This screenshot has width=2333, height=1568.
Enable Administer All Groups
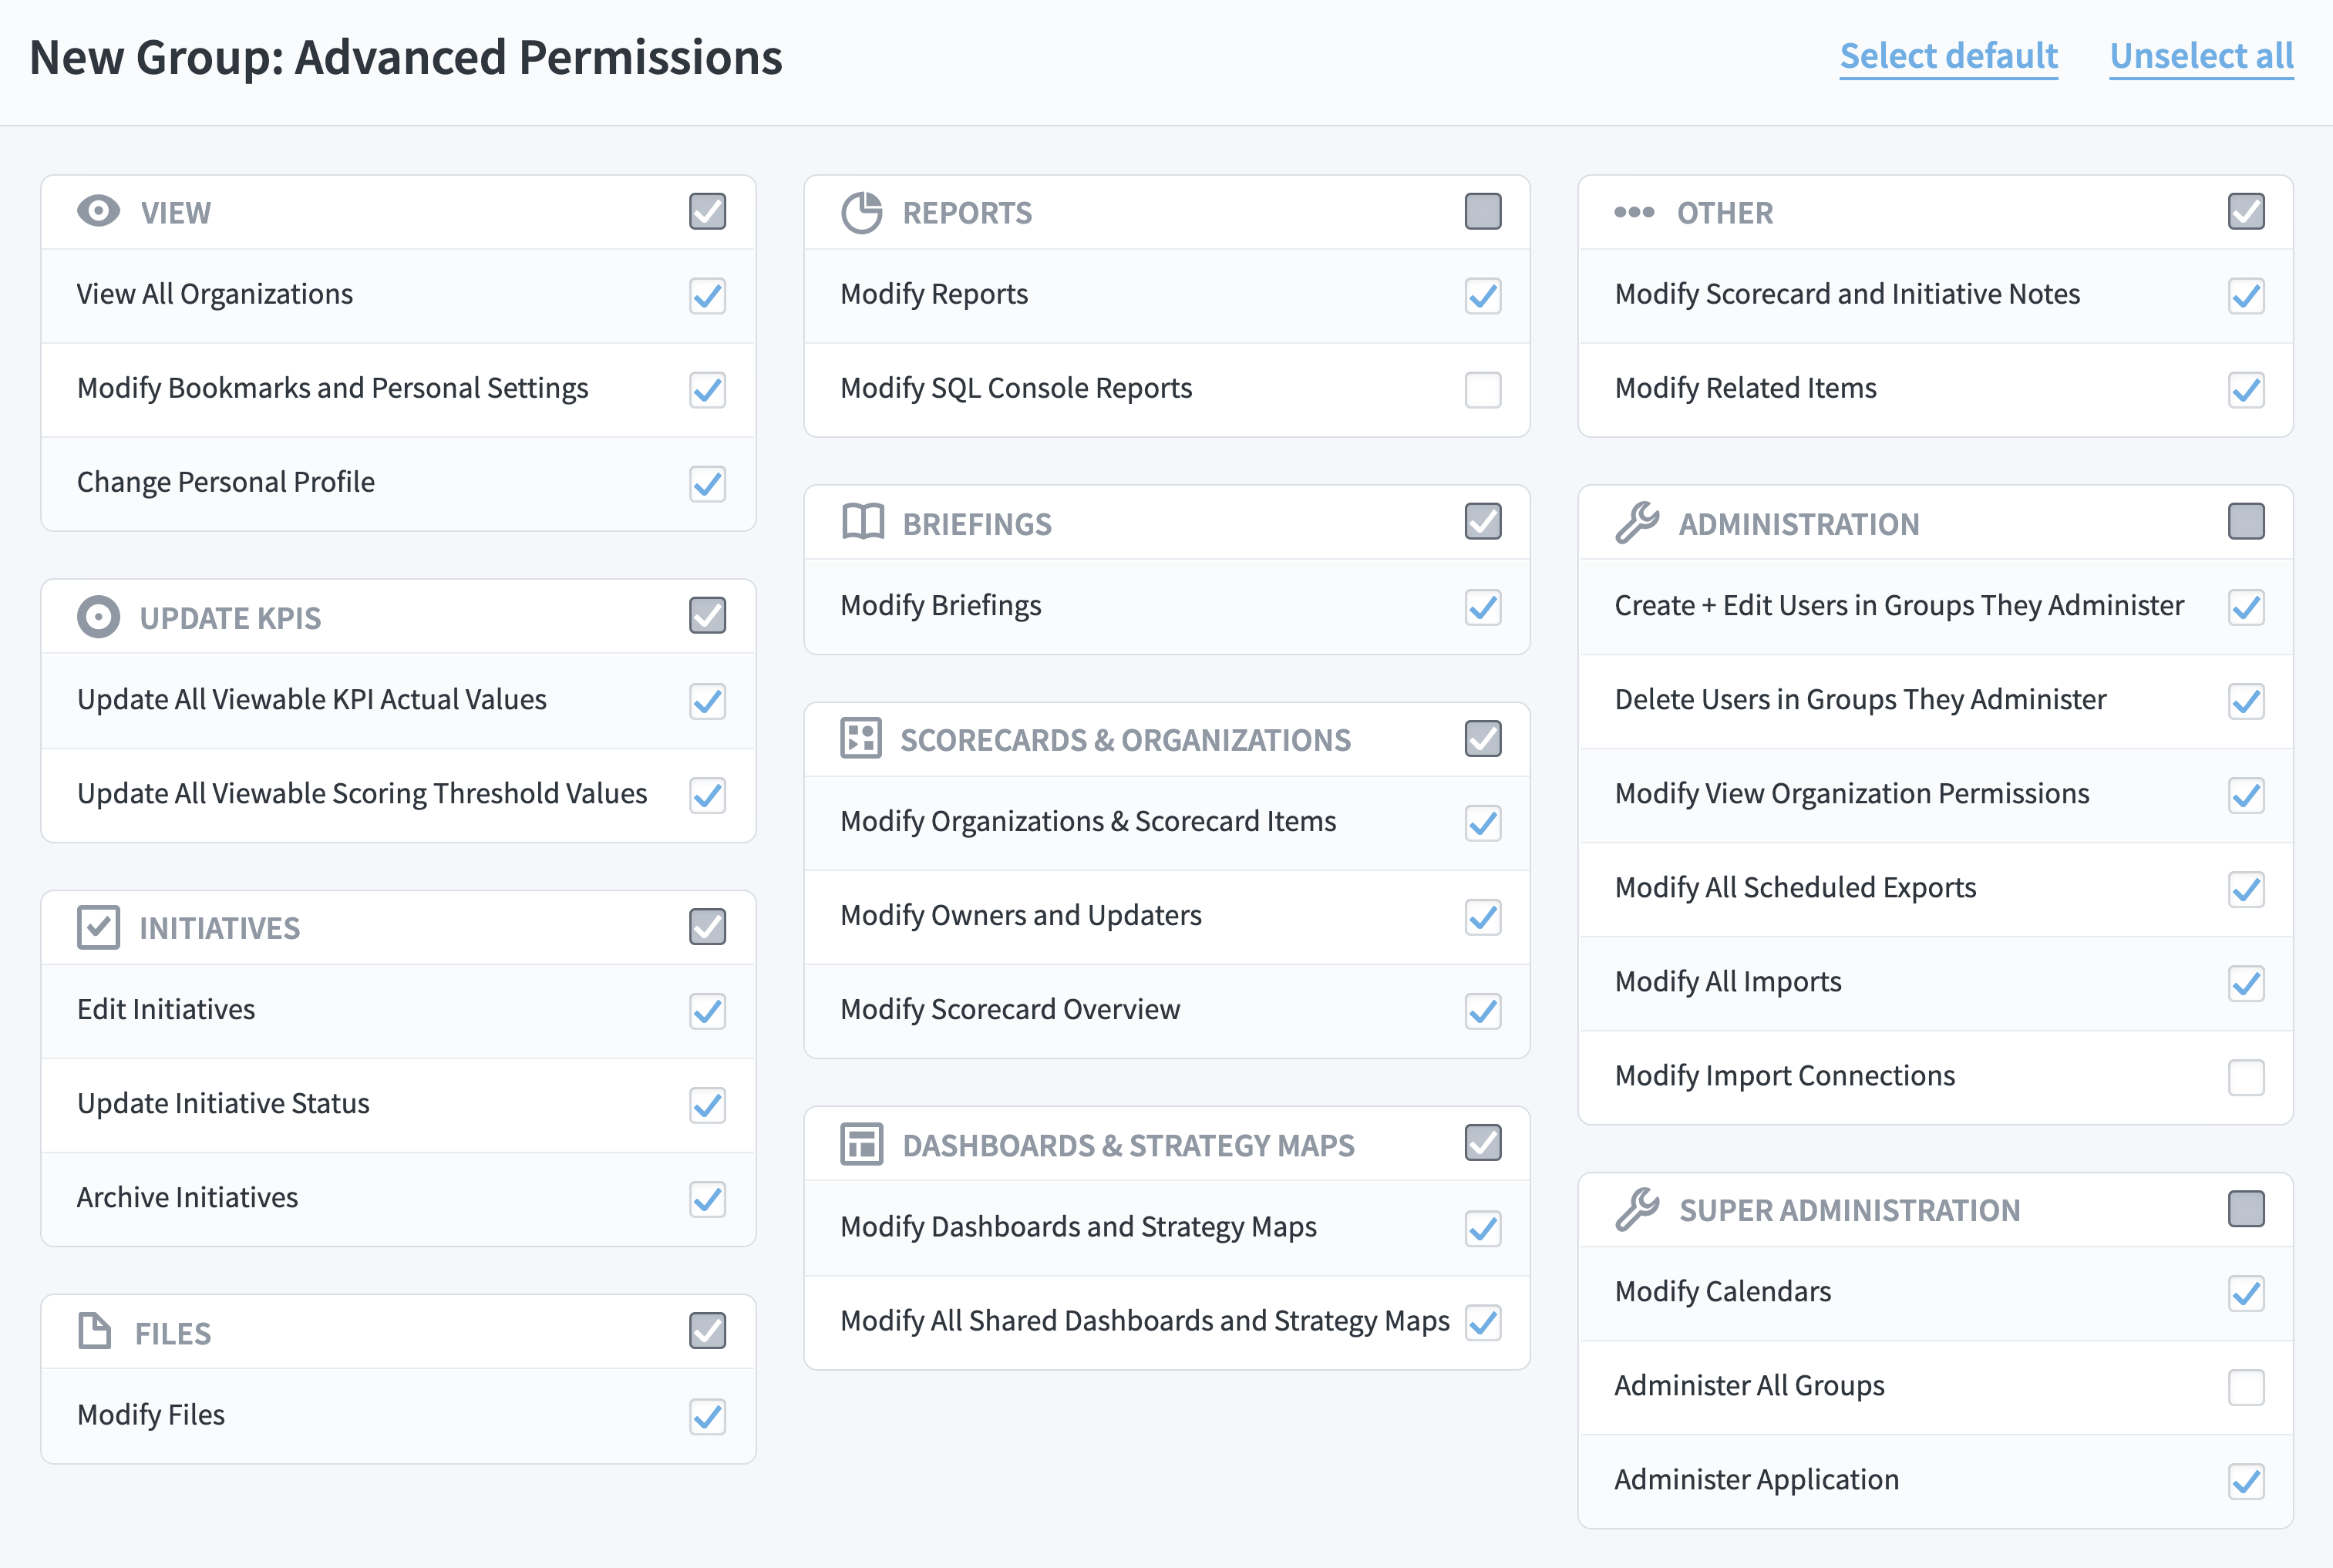pos(2246,1387)
